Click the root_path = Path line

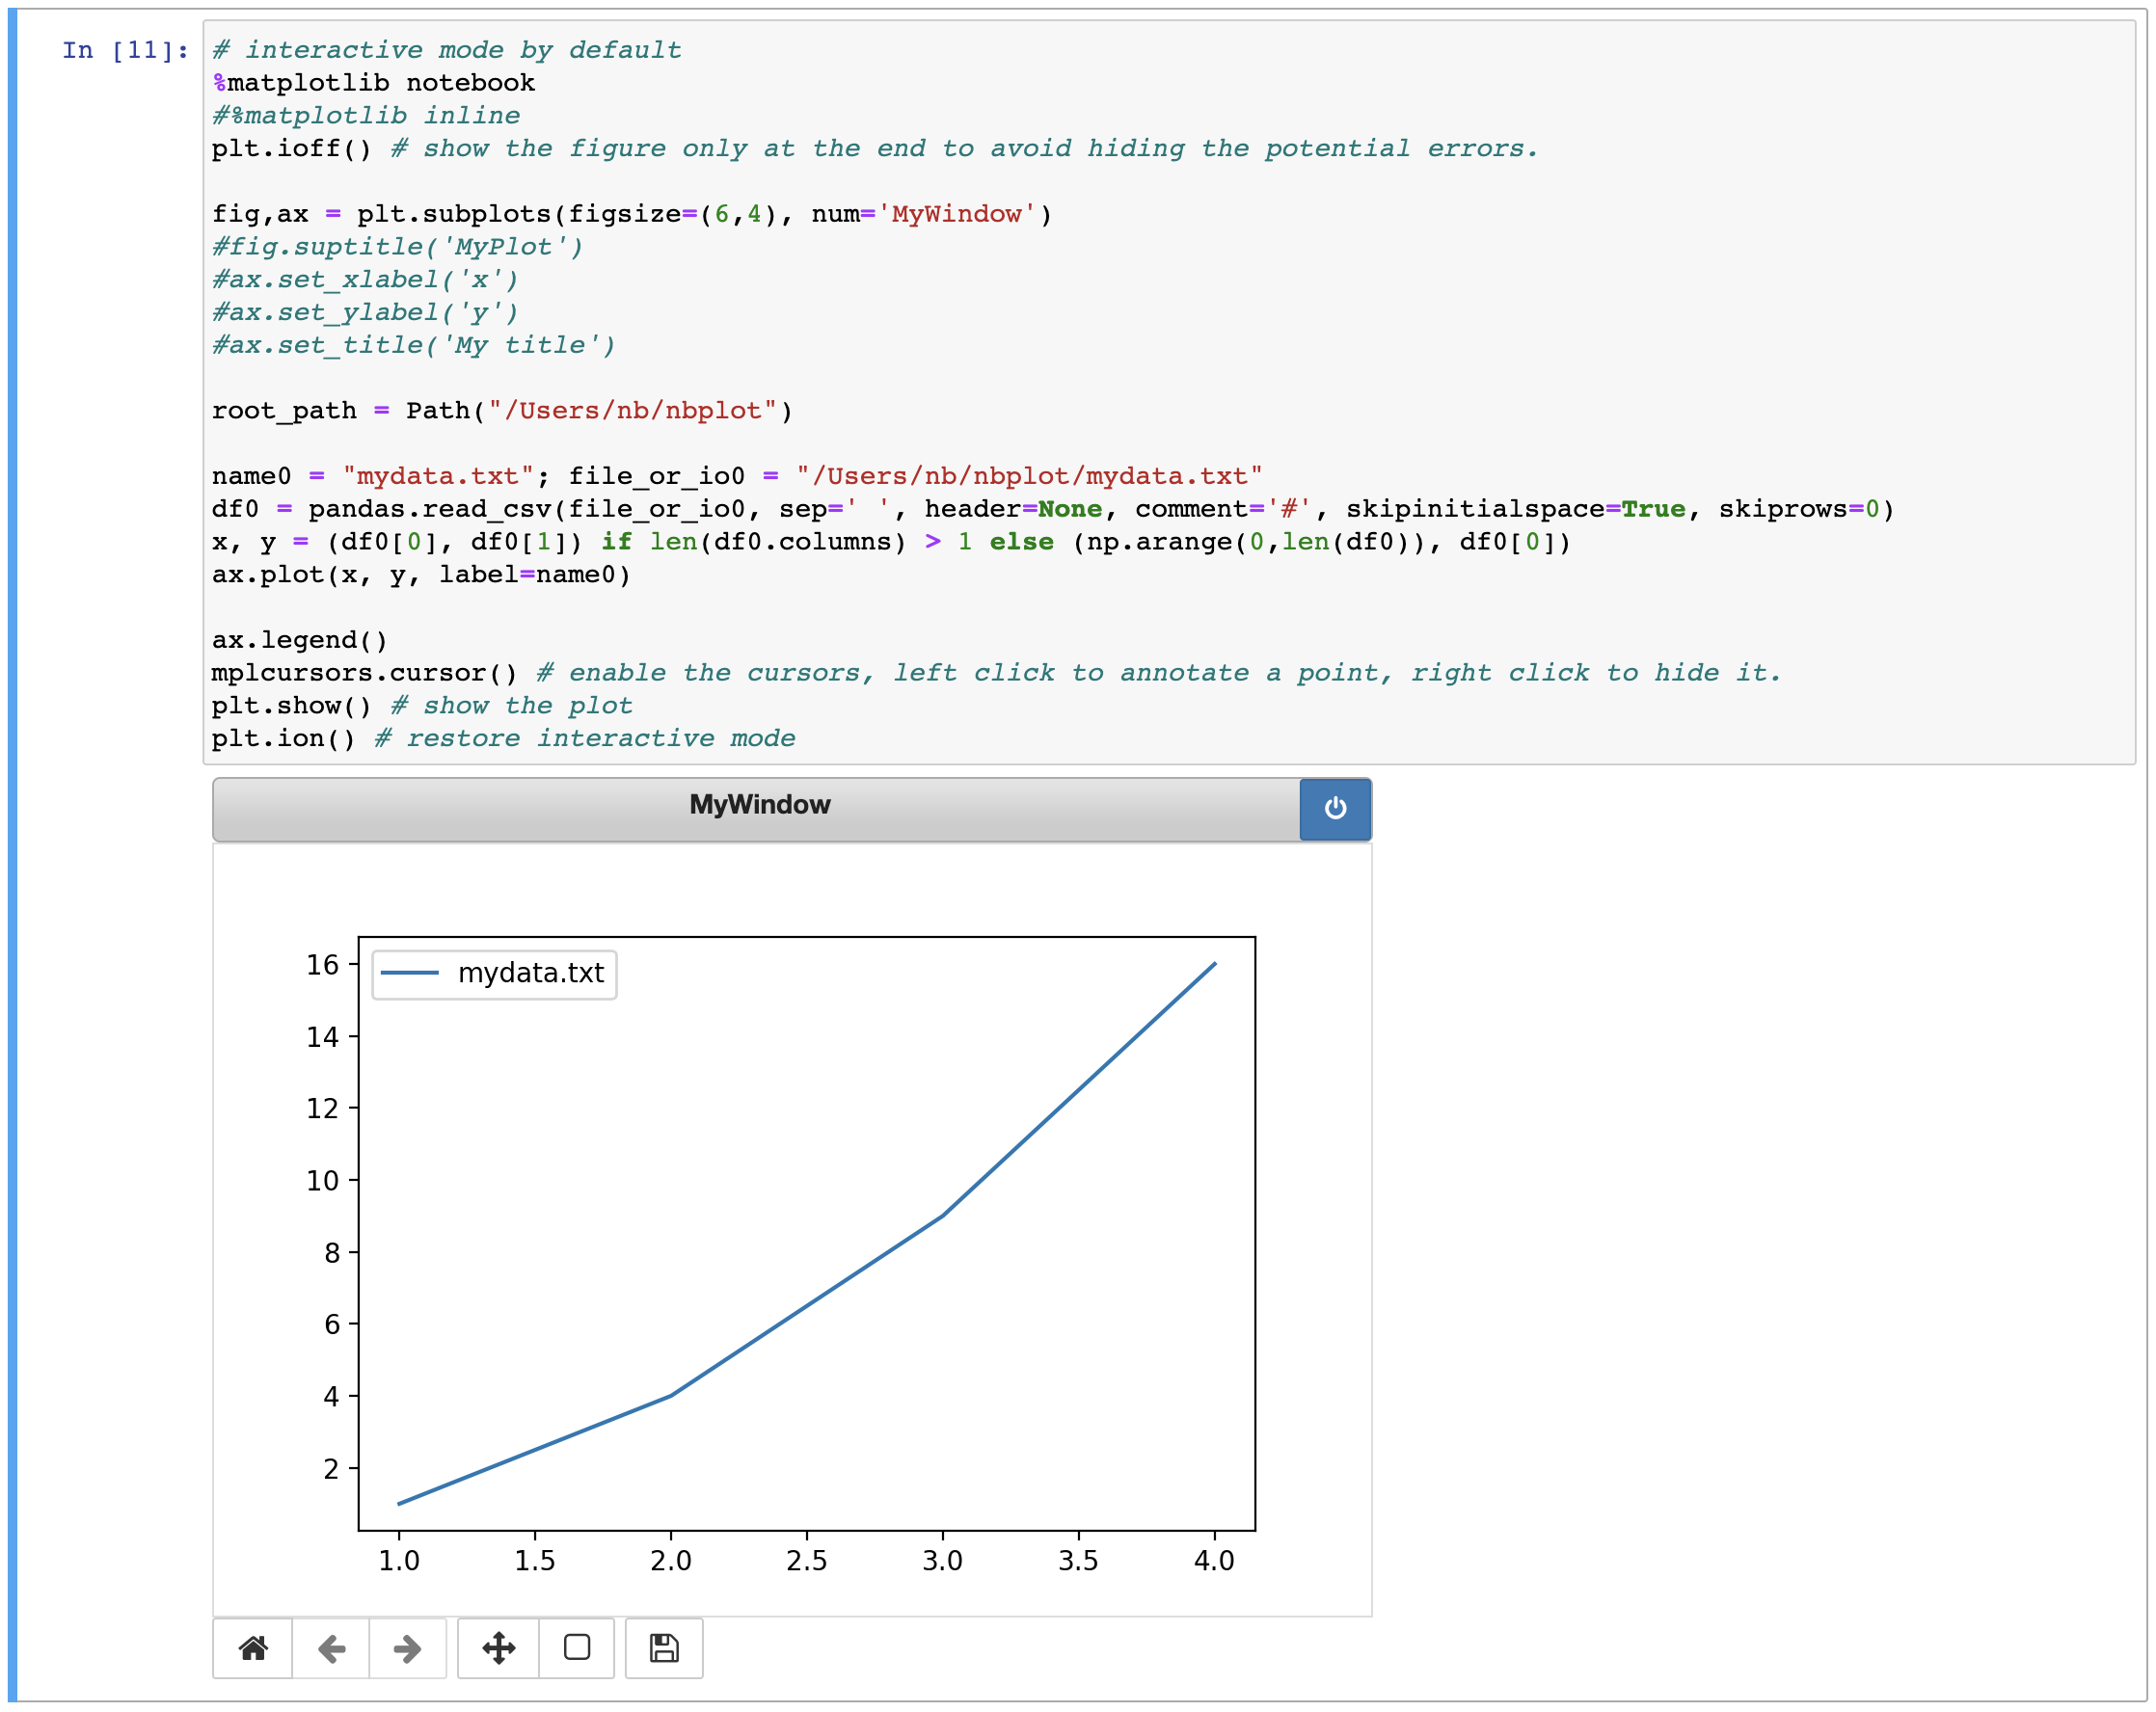tap(502, 411)
